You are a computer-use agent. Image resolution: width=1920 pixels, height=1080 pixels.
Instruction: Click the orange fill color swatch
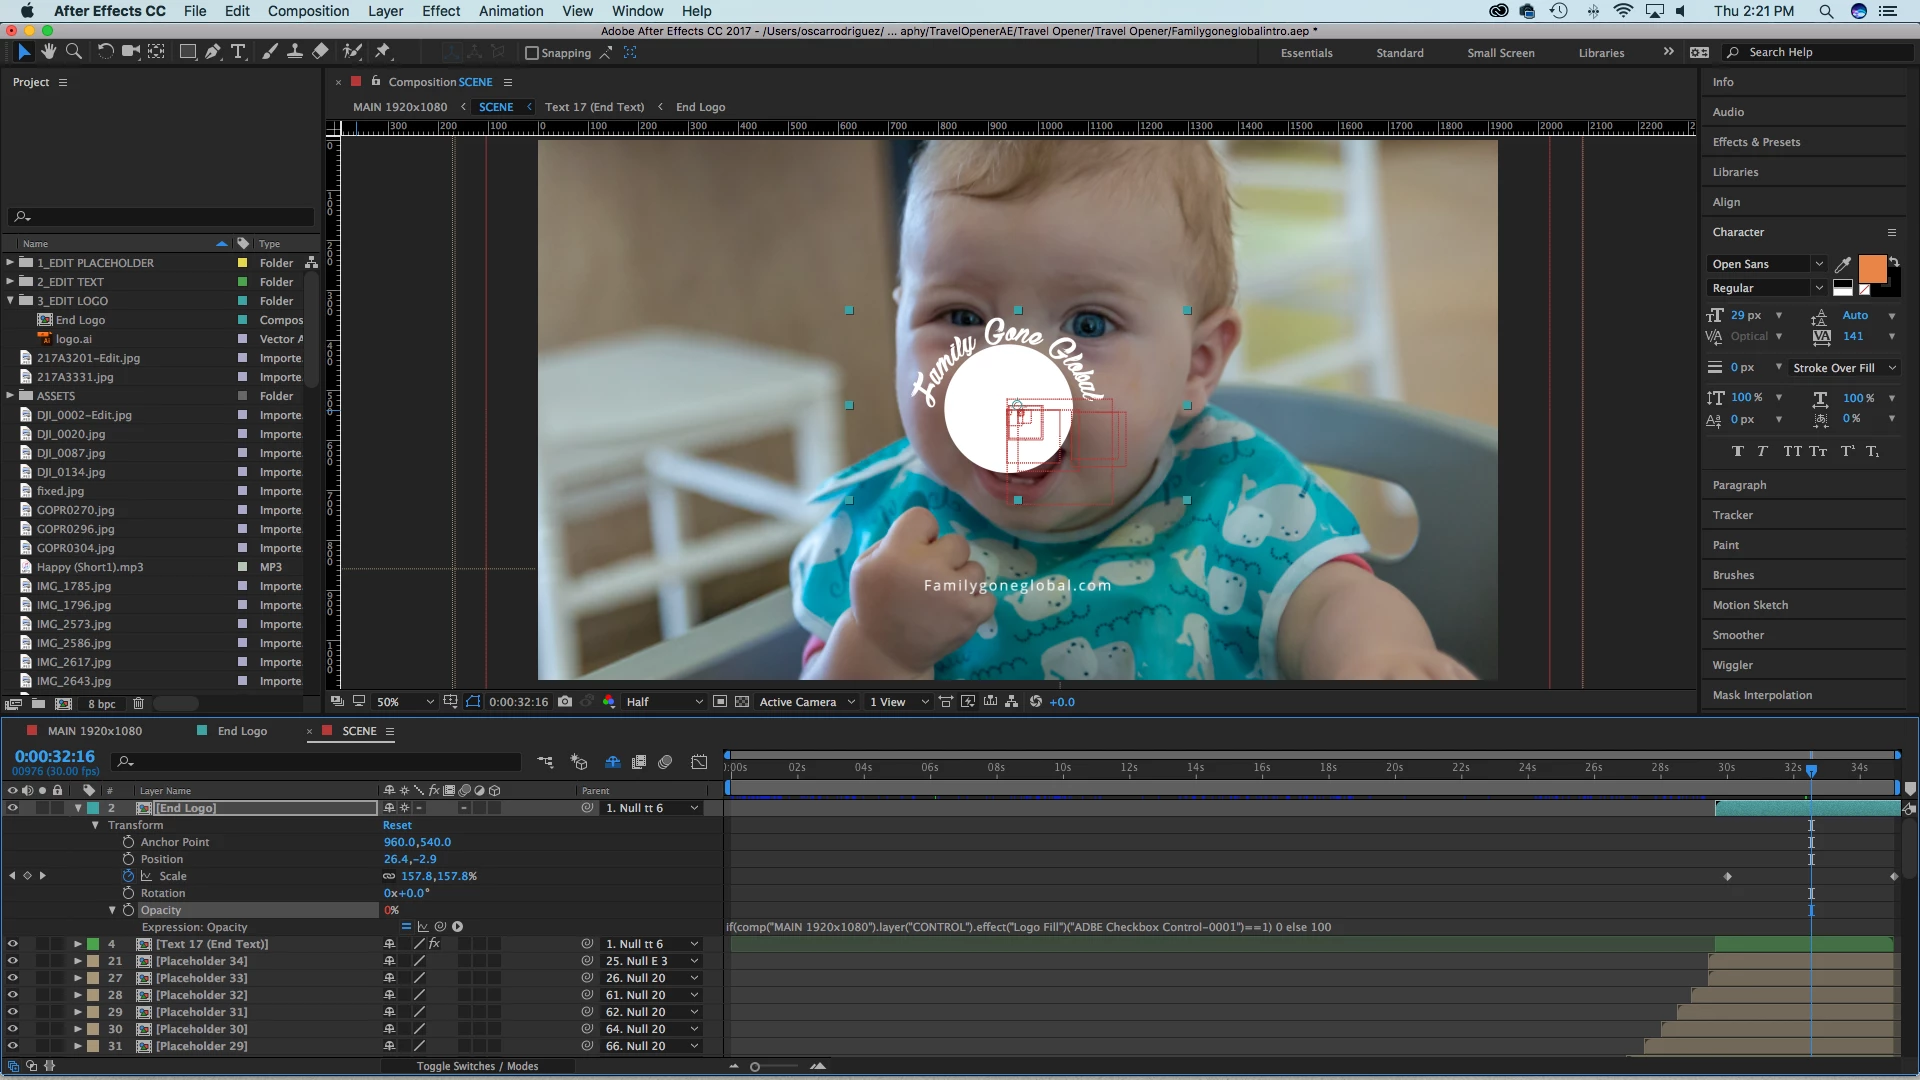click(x=1871, y=269)
